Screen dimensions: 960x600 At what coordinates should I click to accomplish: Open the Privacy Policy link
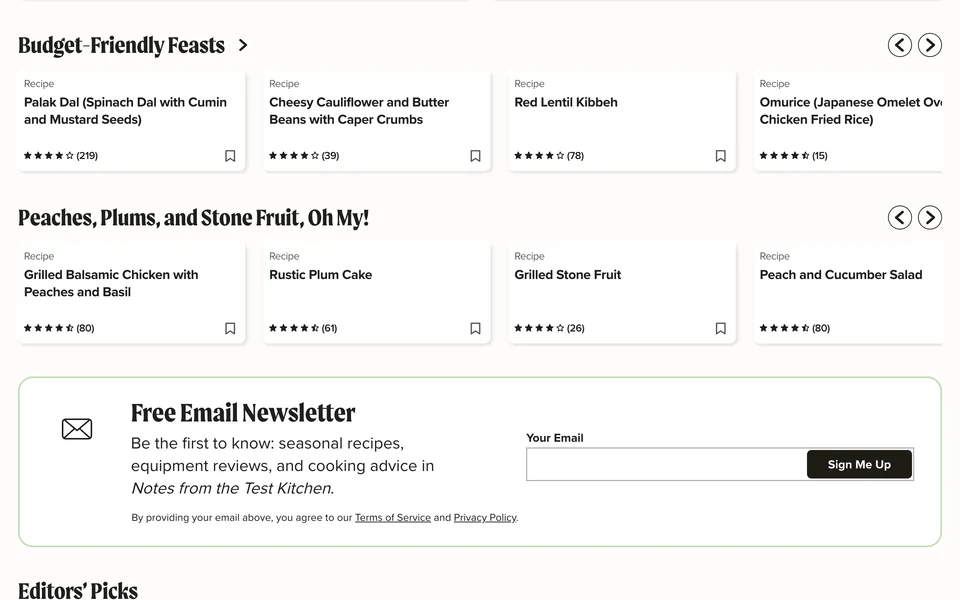pyautogui.click(x=486, y=517)
